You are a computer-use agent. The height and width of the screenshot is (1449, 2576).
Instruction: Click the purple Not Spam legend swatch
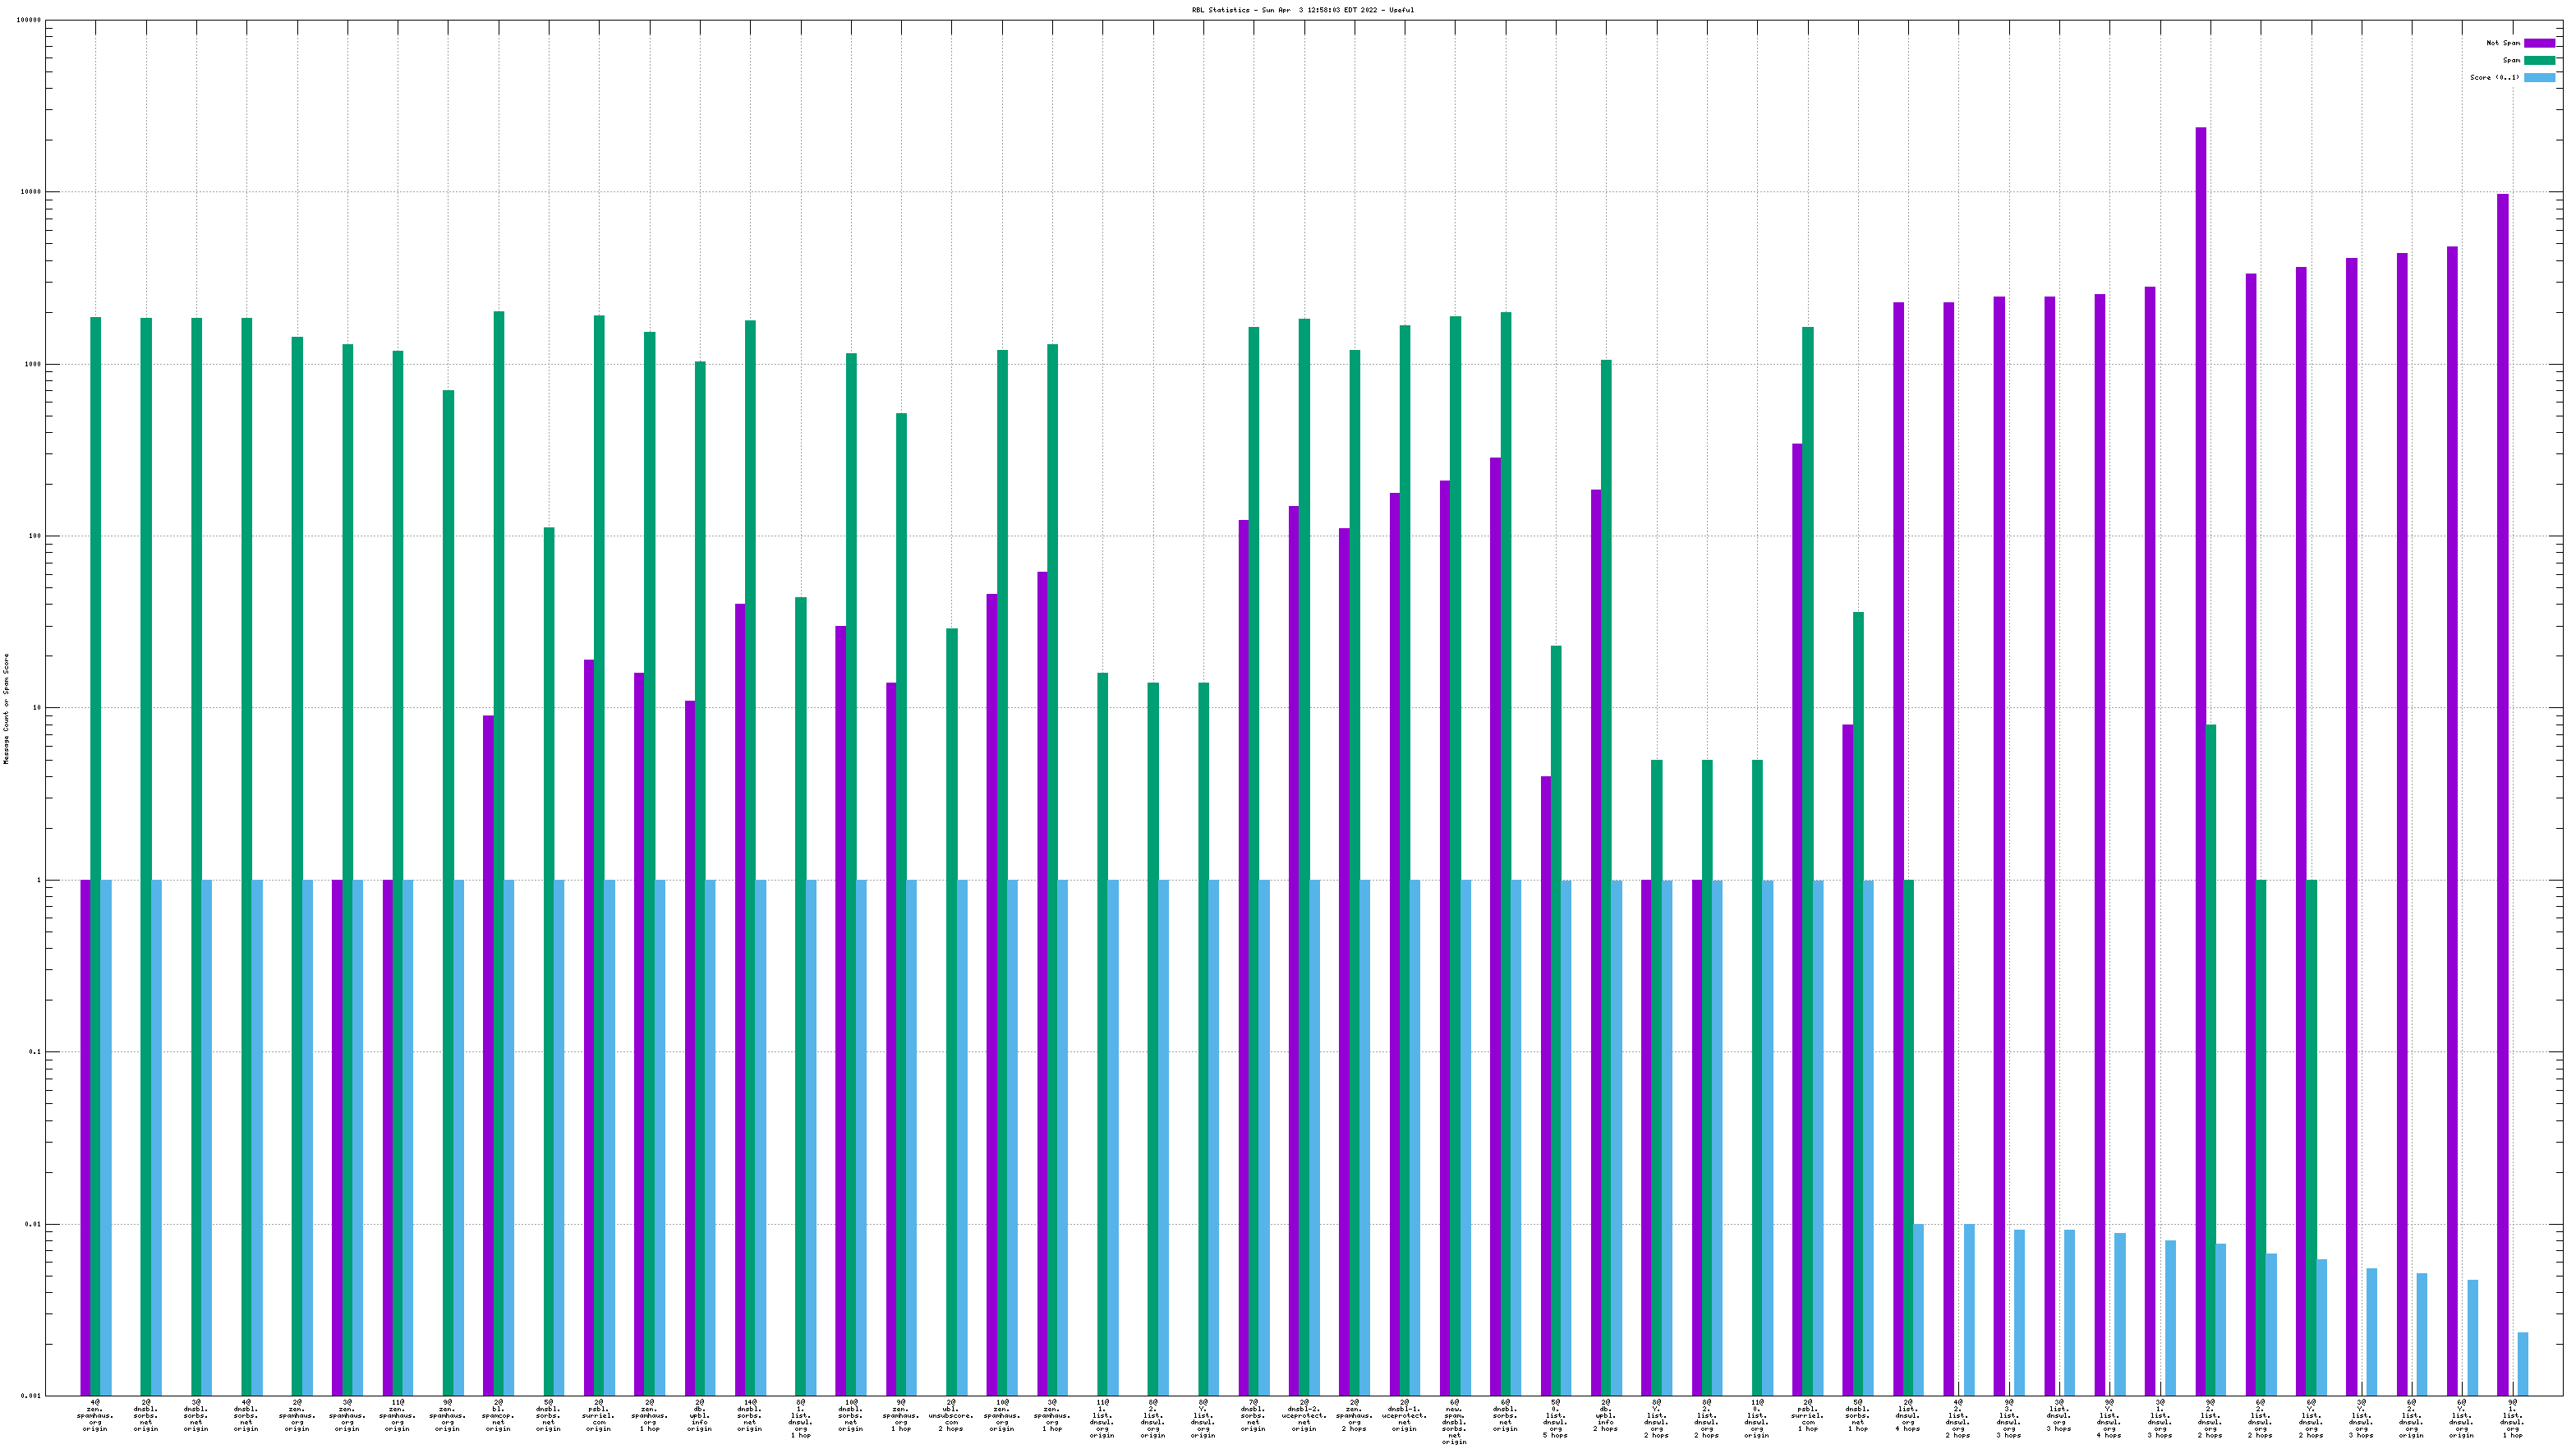2539,43
